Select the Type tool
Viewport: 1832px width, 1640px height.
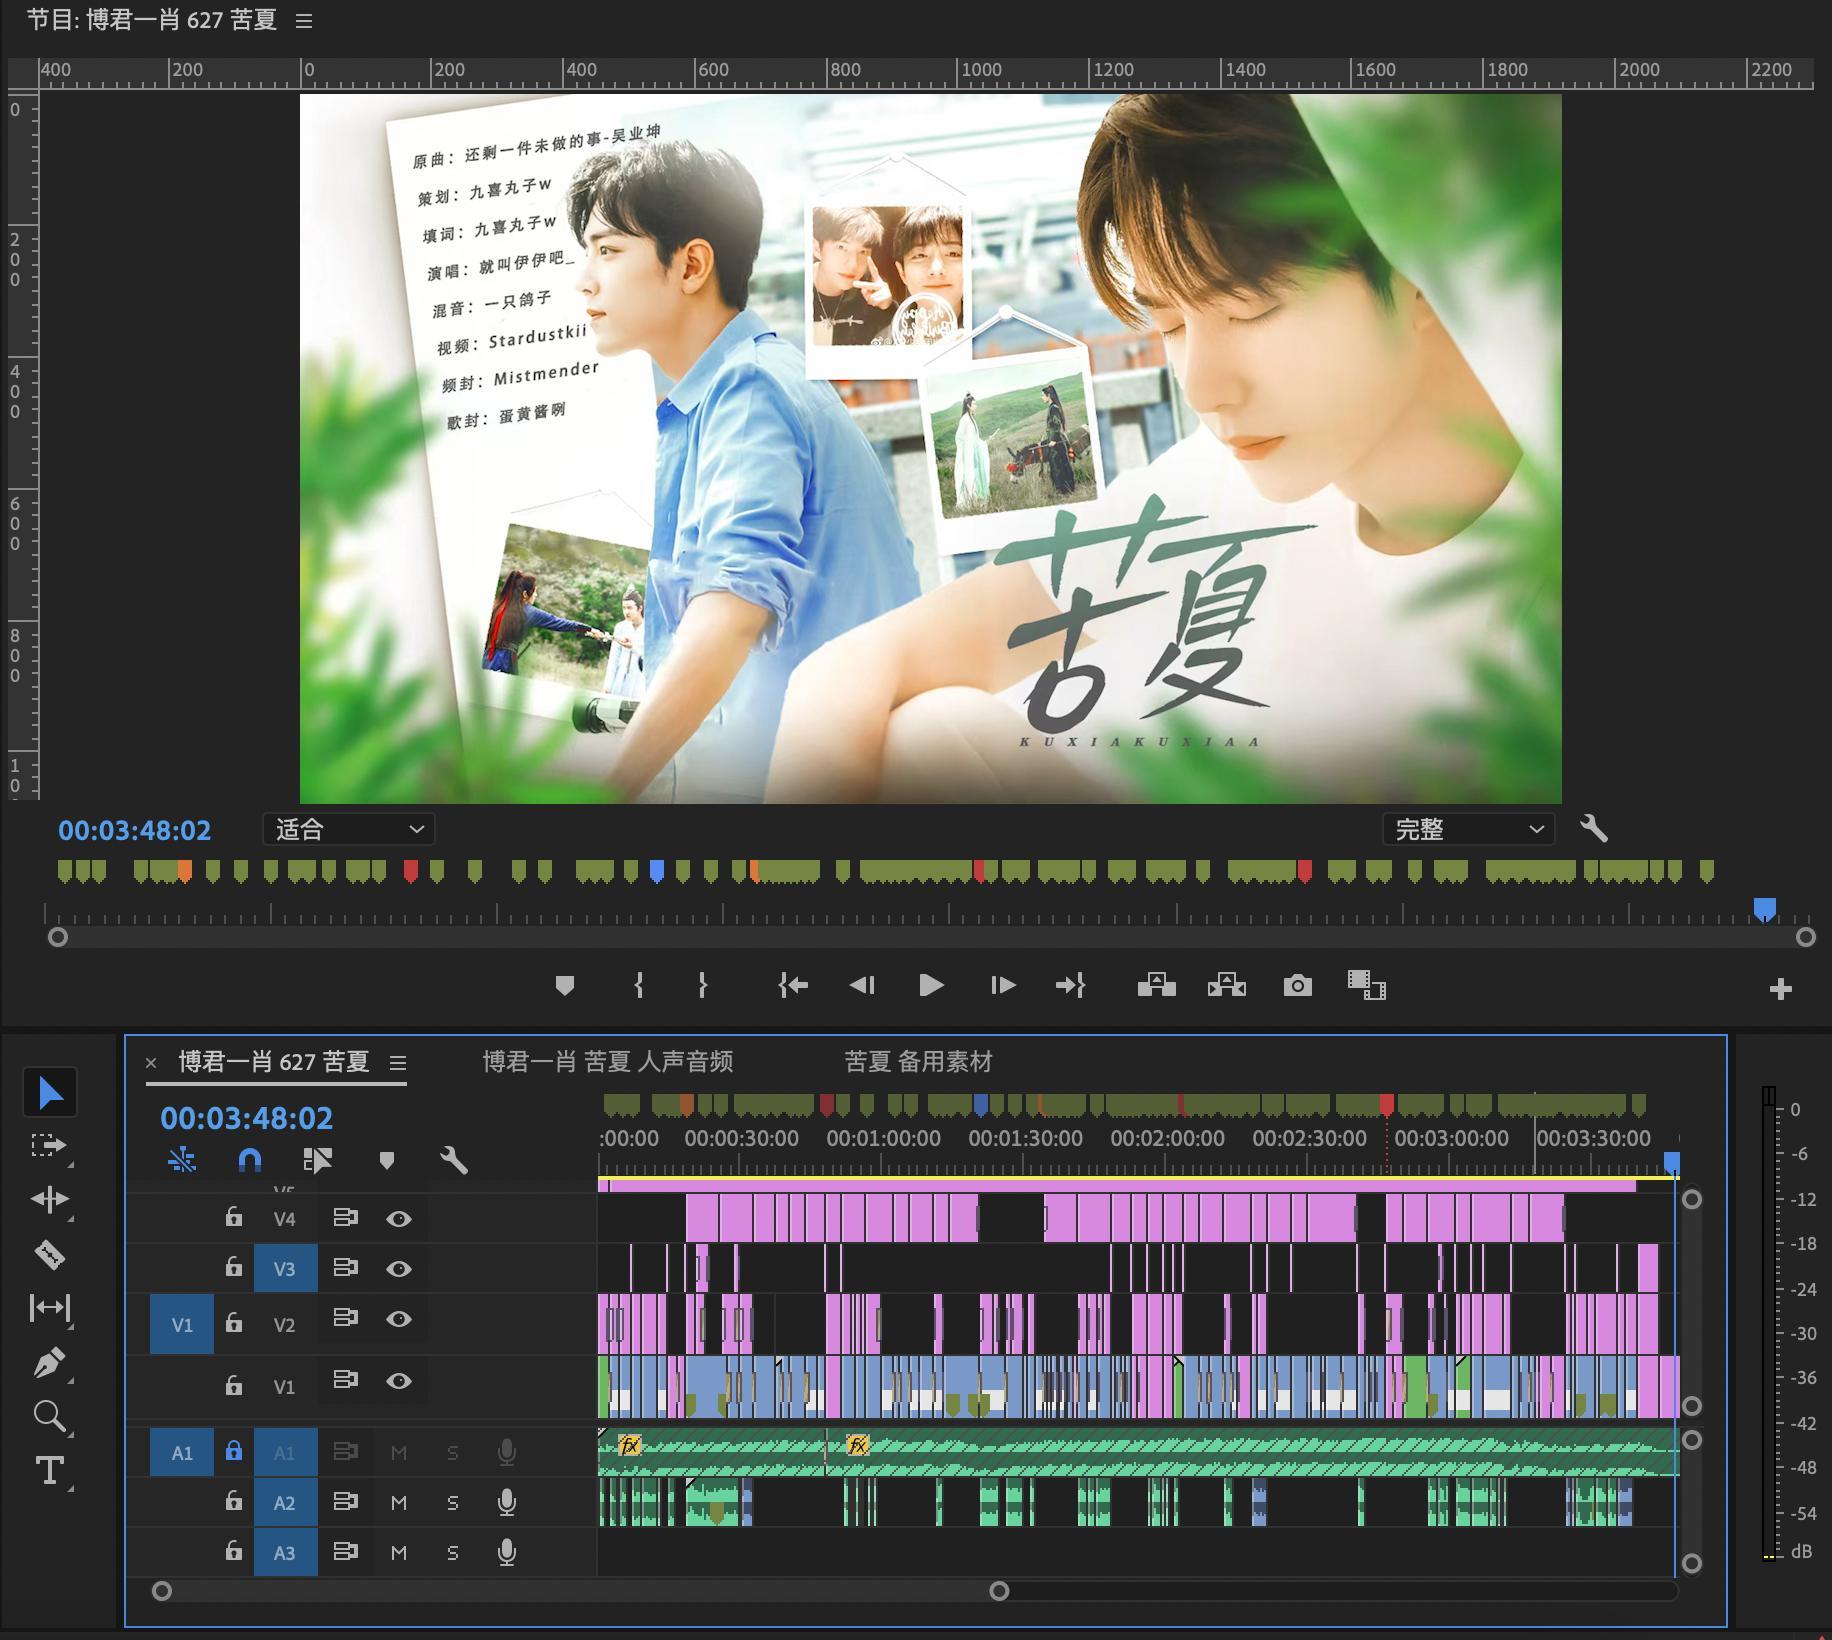tap(49, 1470)
